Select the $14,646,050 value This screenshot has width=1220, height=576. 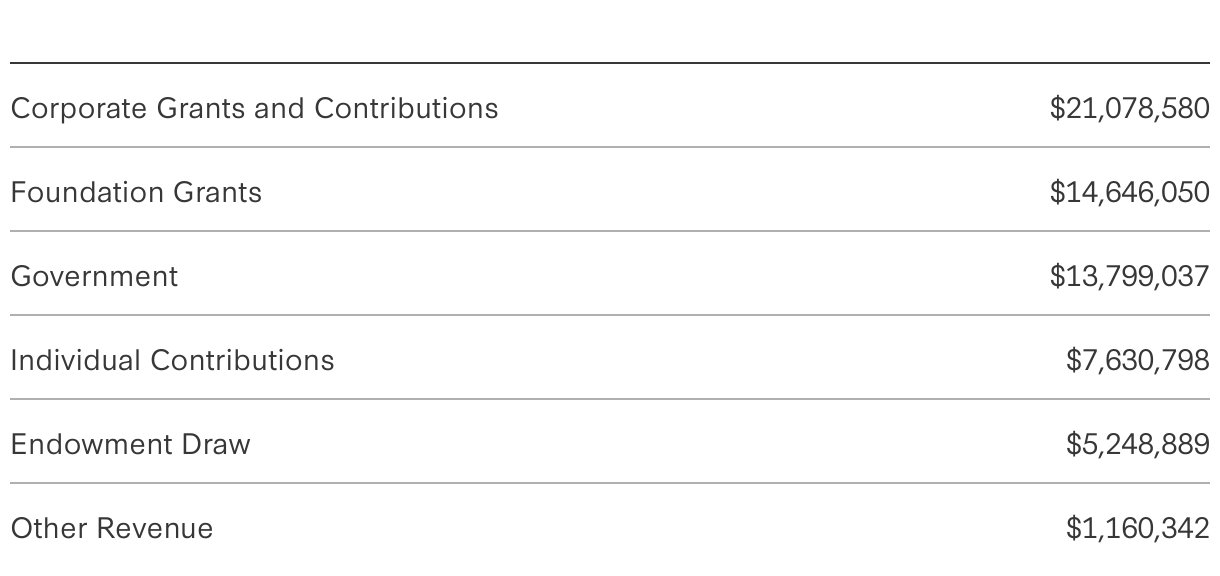(x=1129, y=192)
